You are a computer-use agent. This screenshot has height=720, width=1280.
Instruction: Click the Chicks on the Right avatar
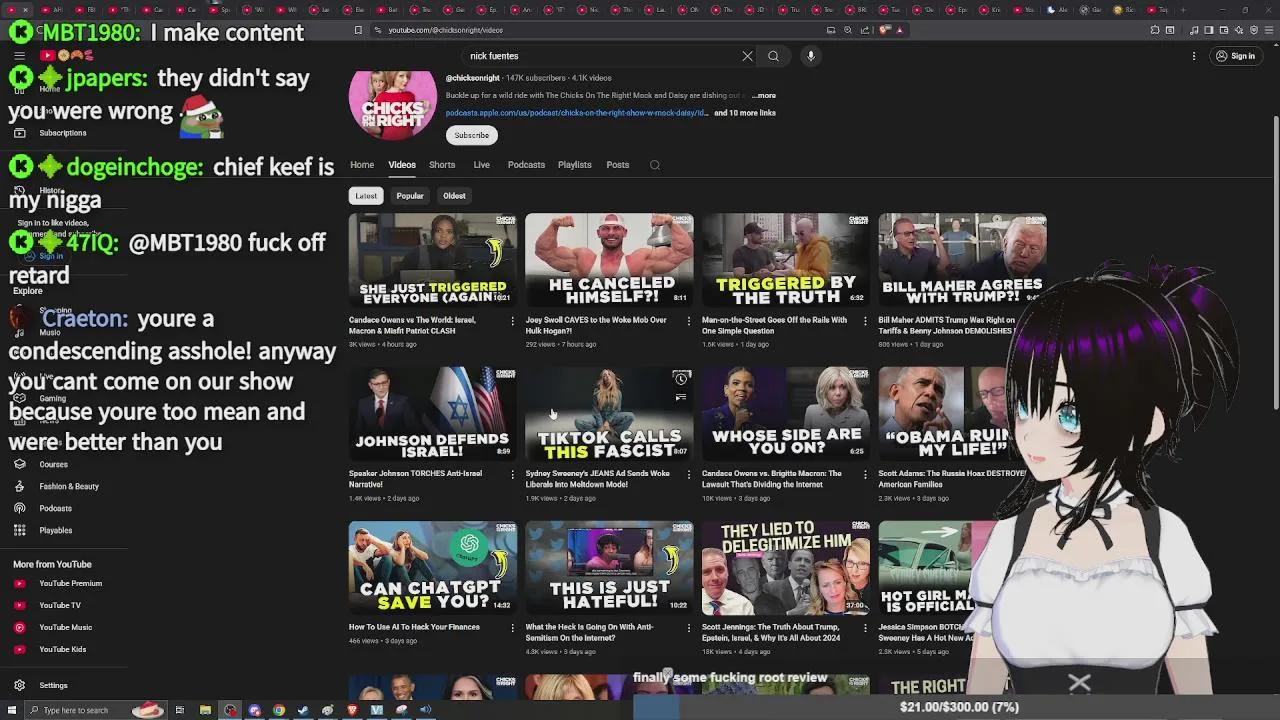(x=393, y=103)
